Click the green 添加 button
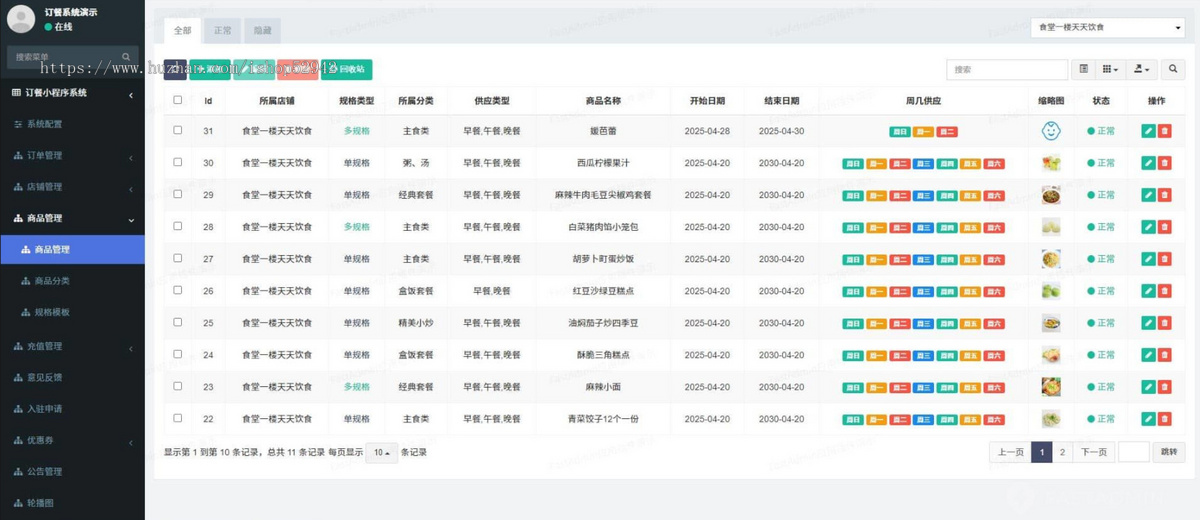The height and width of the screenshot is (520, 1200). pyautogui.click(x=209, y=69)
